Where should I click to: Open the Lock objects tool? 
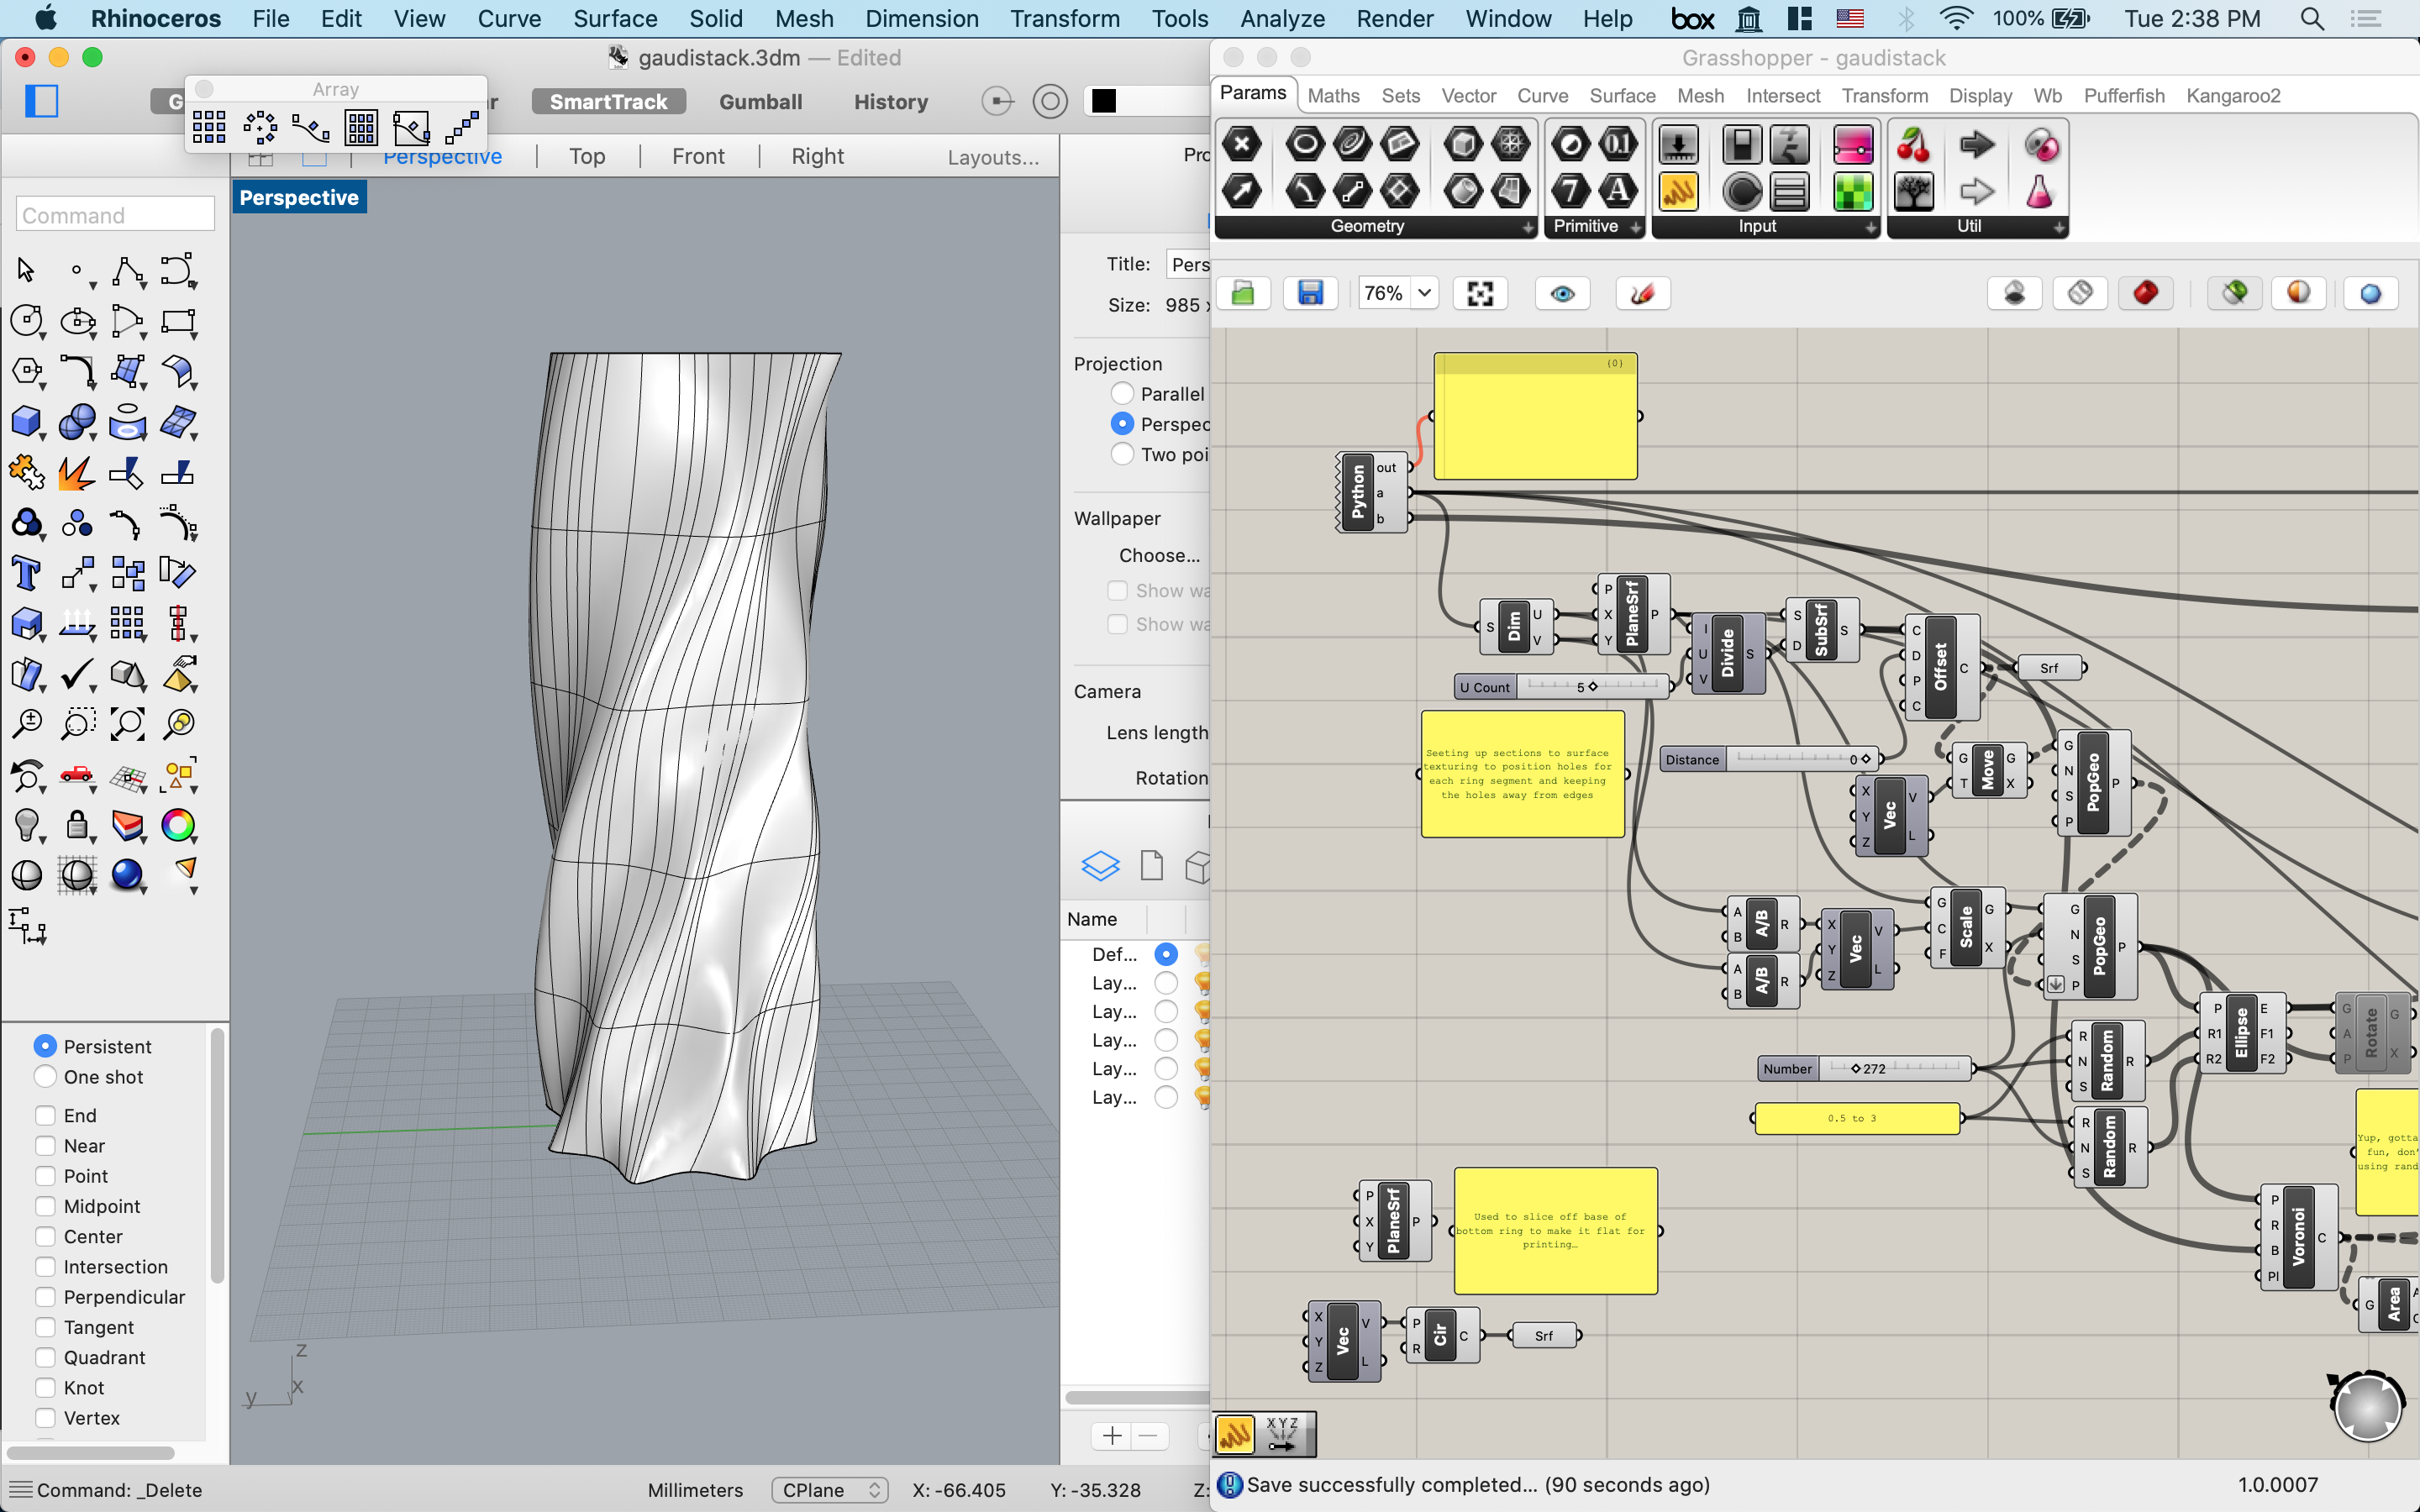point(77,825)
